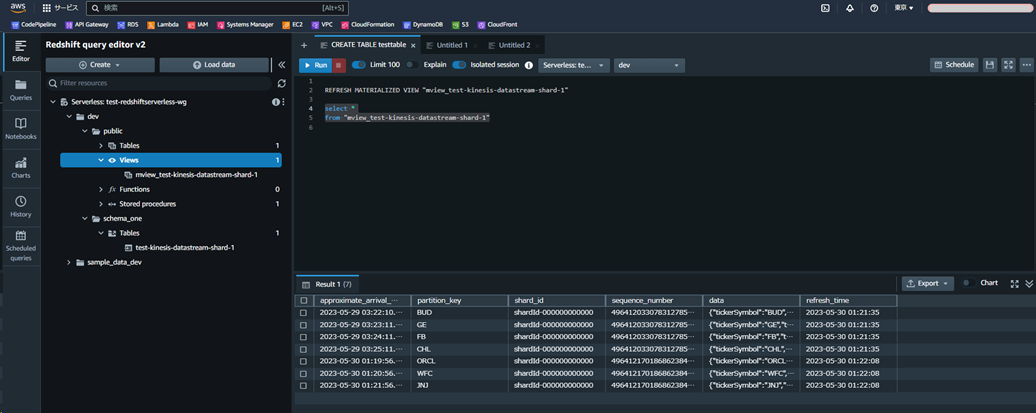Open the Tokyo region selector
Viewport: 1036px width, 413px height.
click(x=903, y=8)
